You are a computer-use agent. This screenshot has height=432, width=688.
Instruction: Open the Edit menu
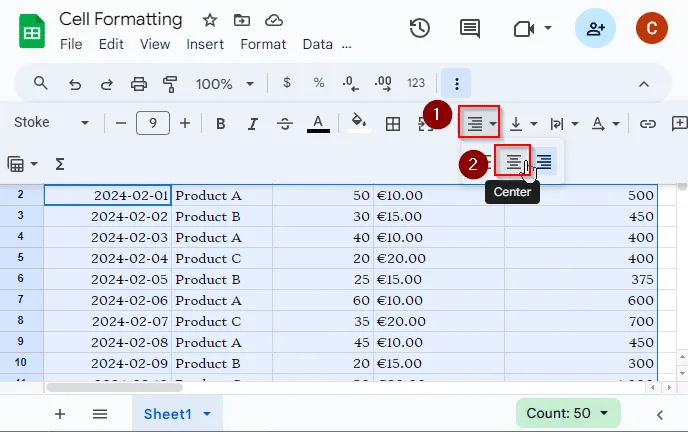pos(111,44)
